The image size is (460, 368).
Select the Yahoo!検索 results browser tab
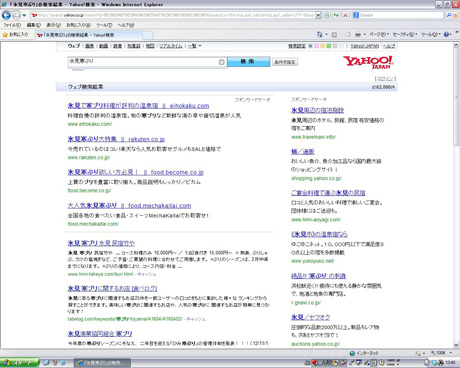[x=88, y=35]
